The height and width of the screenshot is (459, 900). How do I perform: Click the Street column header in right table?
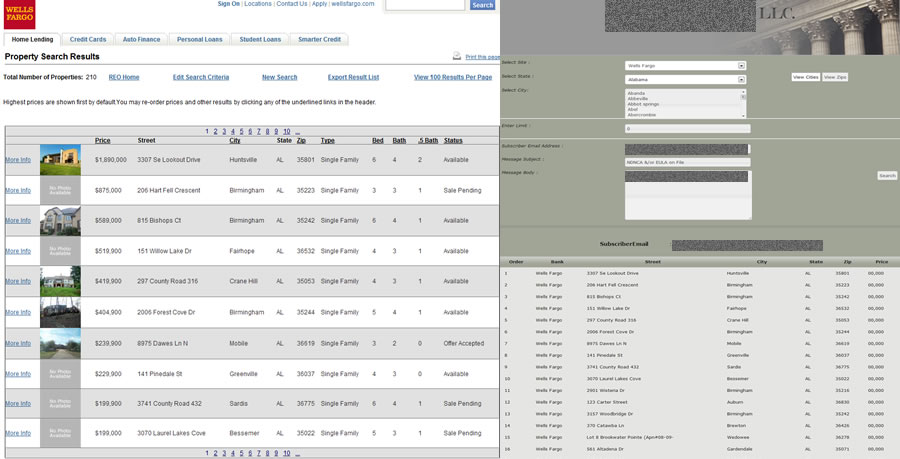(653, 262)
